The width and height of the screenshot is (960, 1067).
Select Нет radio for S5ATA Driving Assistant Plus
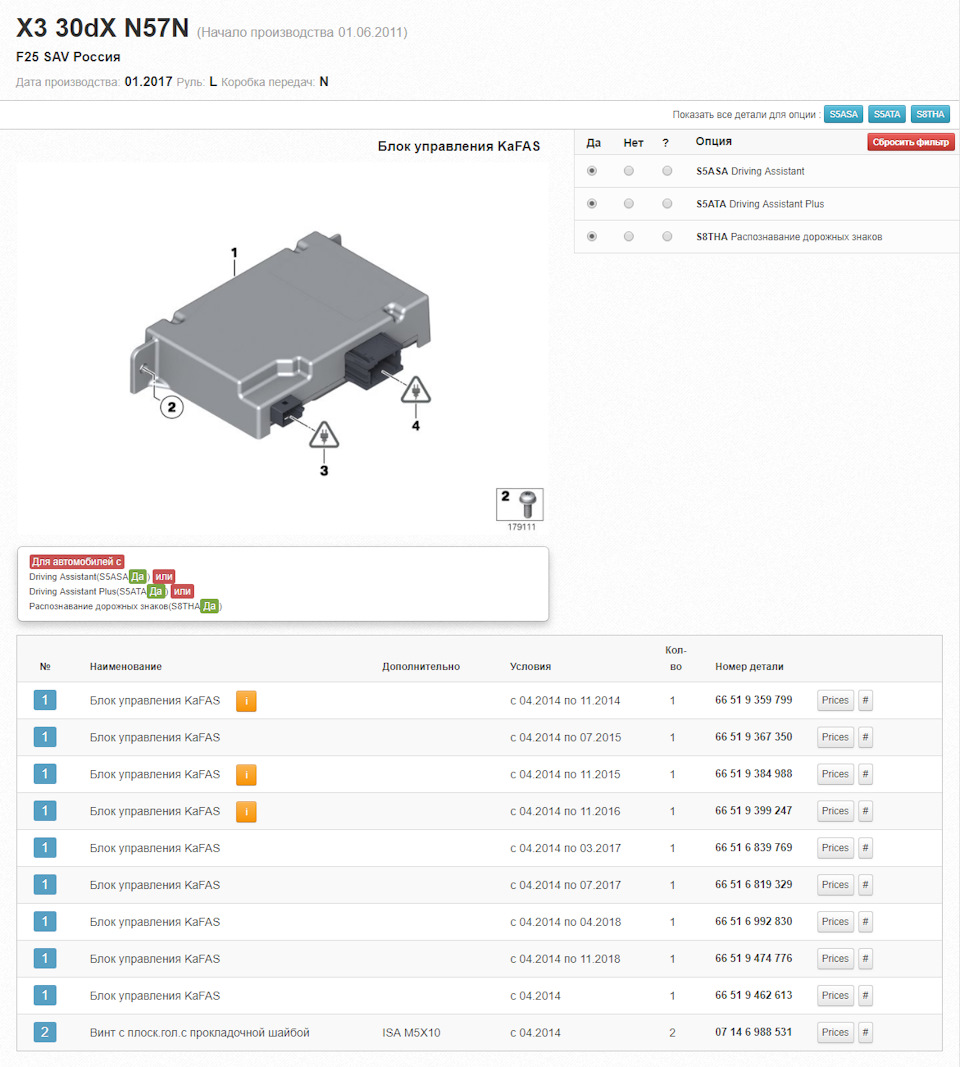pyautogui.click(x=629, y=203)
